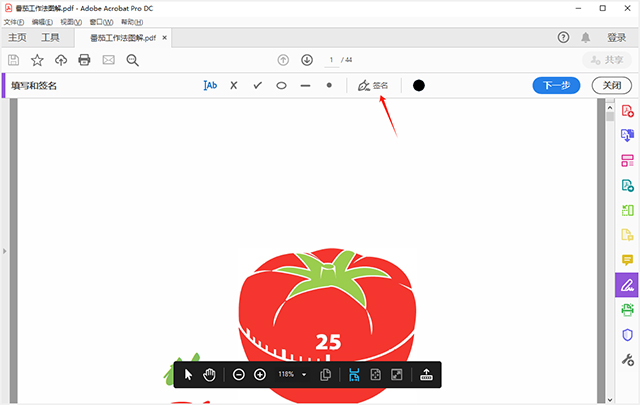Screen dimensions: 640x405
Task: Select the dot tool
Action: point(329,85)
